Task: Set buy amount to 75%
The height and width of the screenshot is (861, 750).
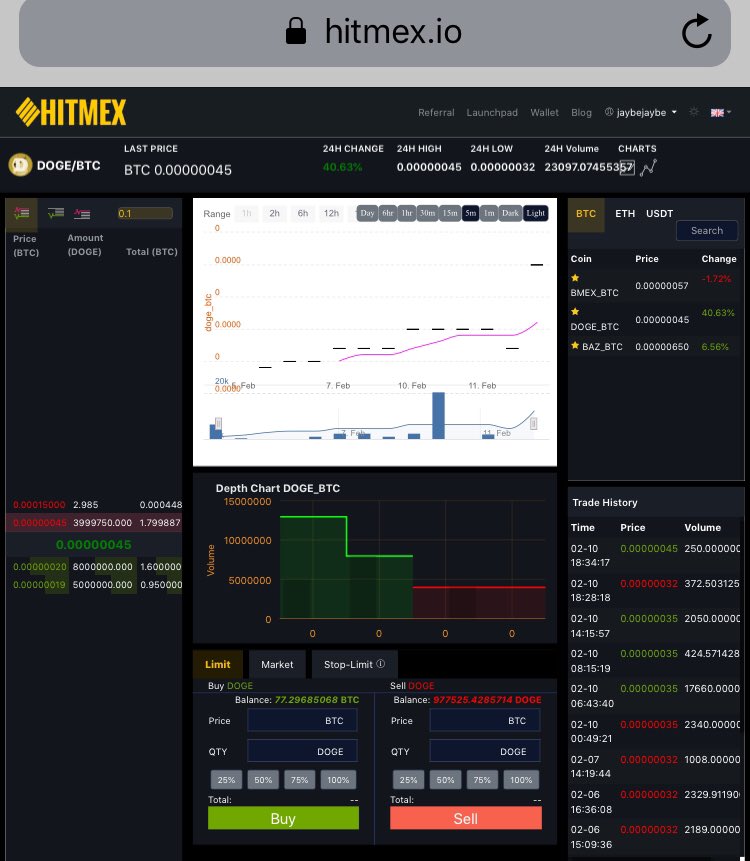Action: pos(299,780)
